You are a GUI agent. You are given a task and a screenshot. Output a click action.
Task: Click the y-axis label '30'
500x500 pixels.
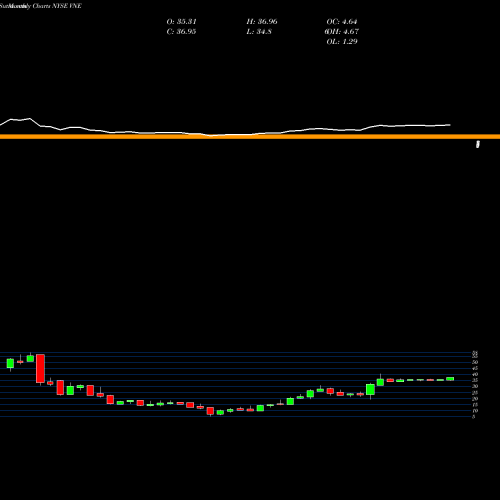(475, 386)
